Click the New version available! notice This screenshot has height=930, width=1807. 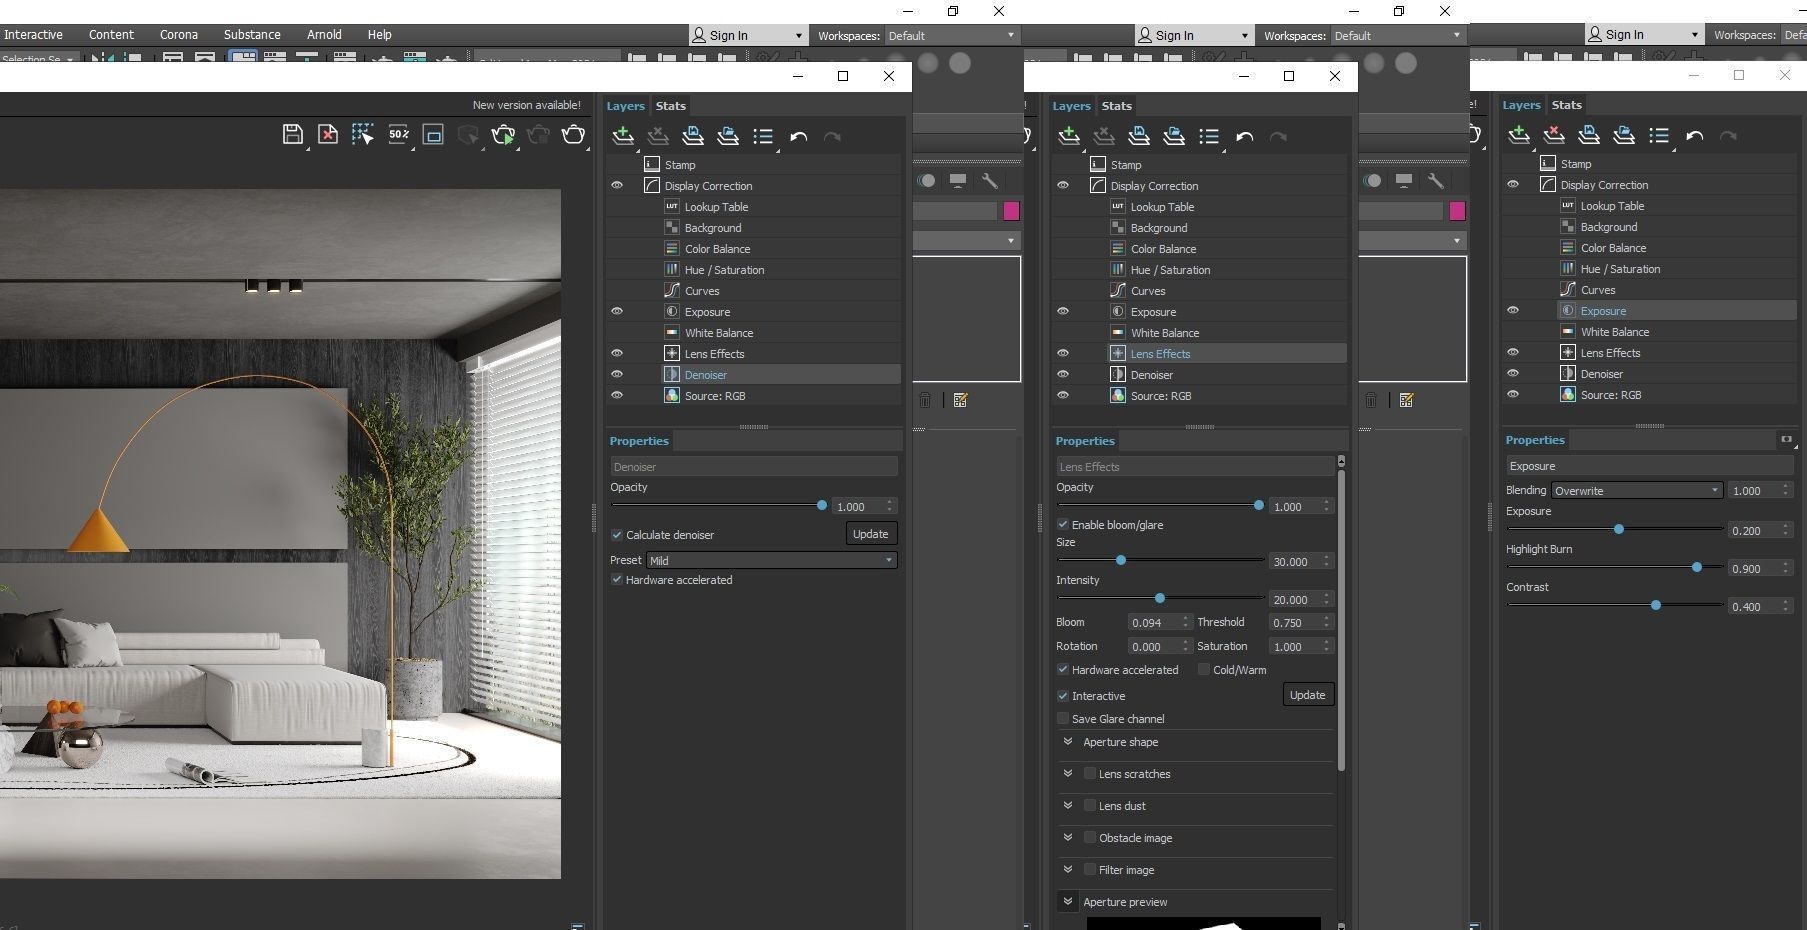526,105
